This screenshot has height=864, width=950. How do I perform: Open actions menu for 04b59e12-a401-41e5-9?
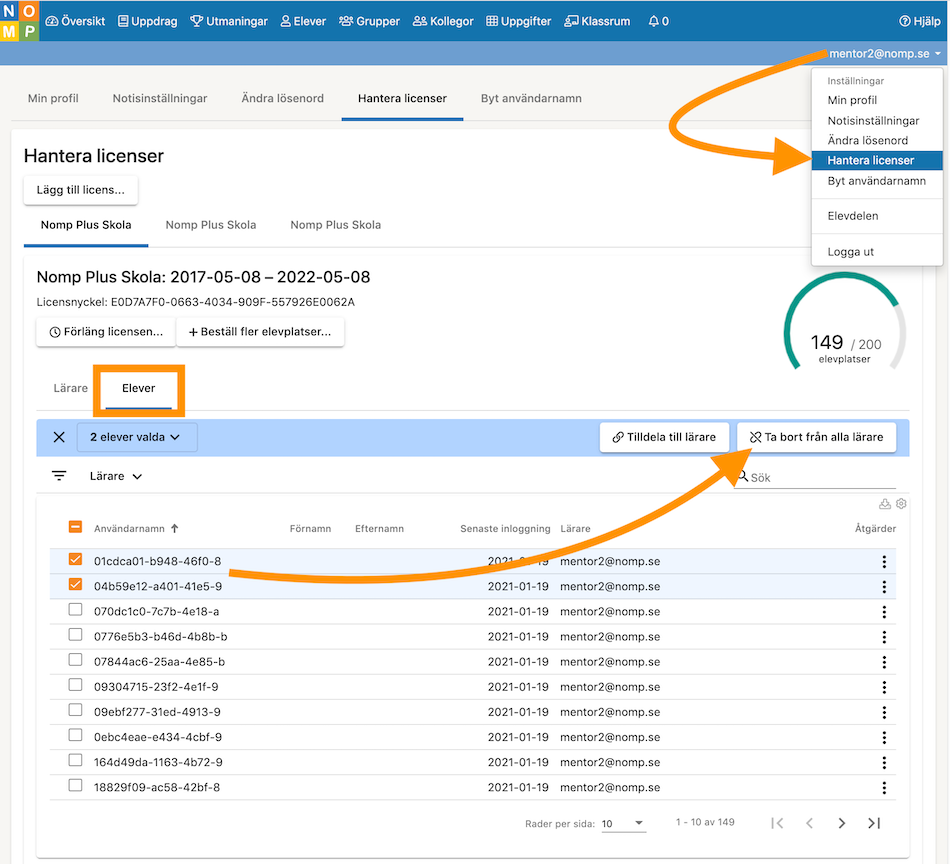(x=884, y=587)
